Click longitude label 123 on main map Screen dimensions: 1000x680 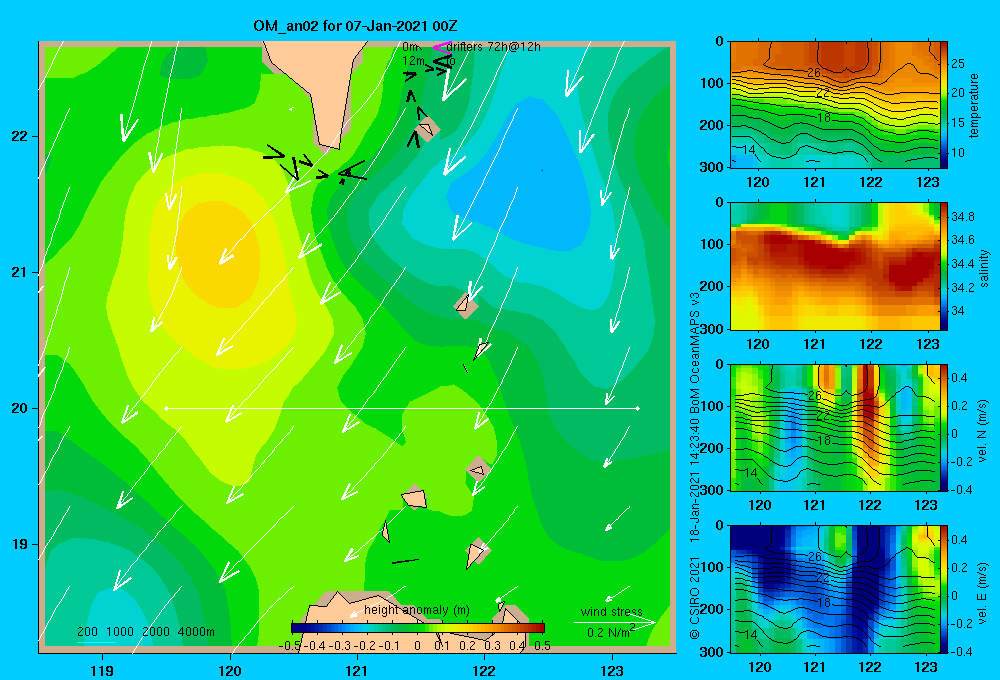(x=612, y=670)
